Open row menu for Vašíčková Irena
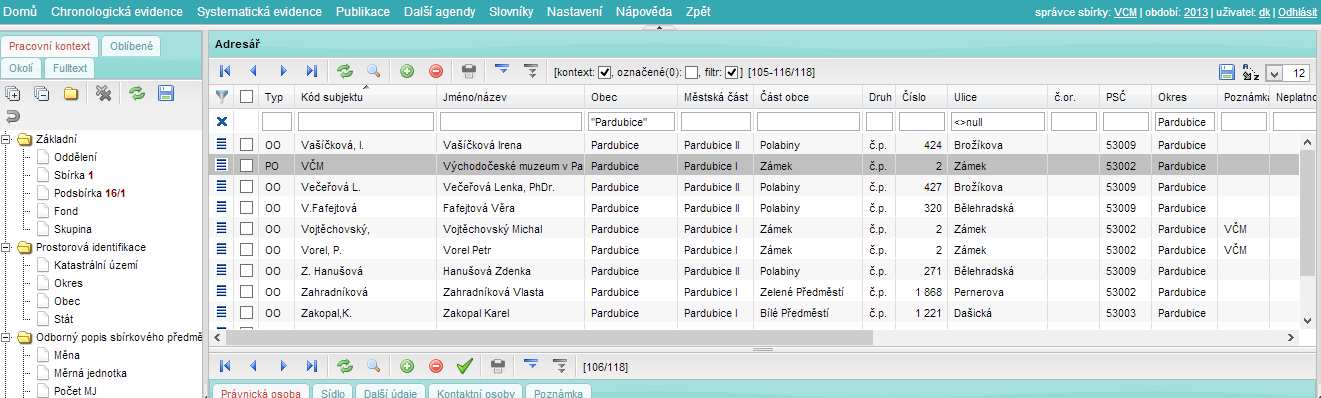The image size is (1321, 398). [x=222, y=145]
